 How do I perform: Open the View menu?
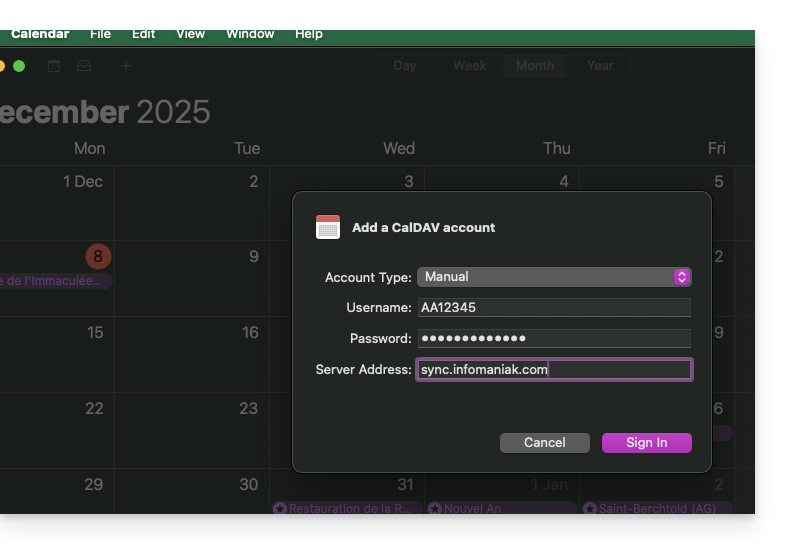pyautogui.click(x=190, y=34)
